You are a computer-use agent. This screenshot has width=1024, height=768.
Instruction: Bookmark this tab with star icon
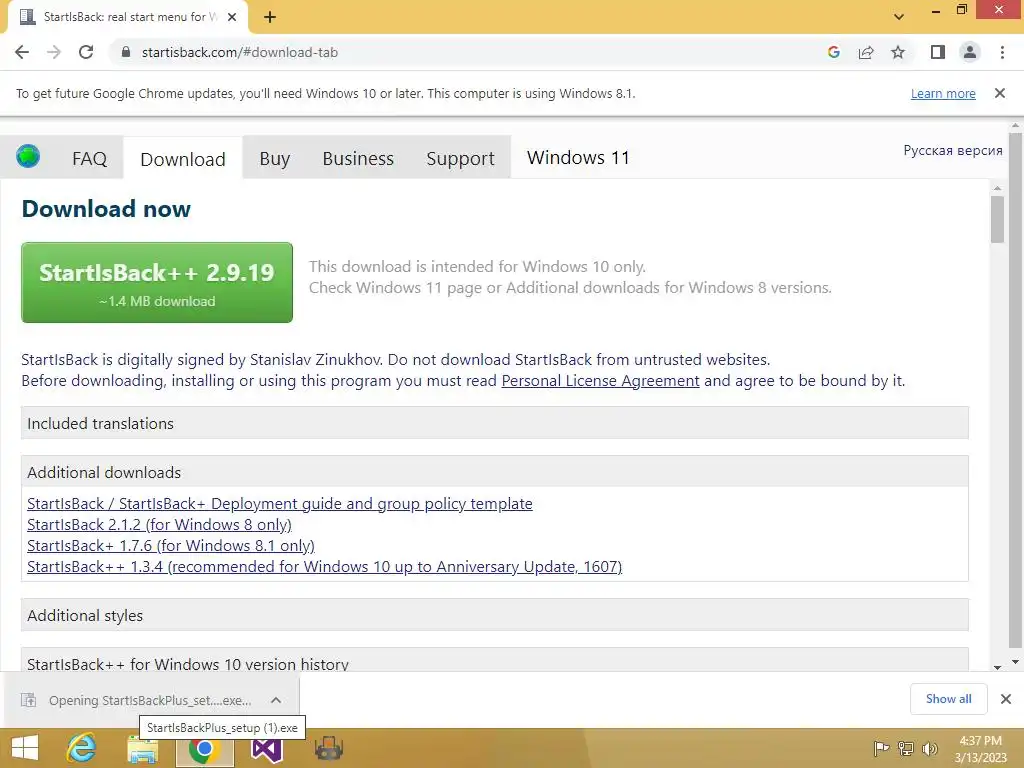pos(898,52)
